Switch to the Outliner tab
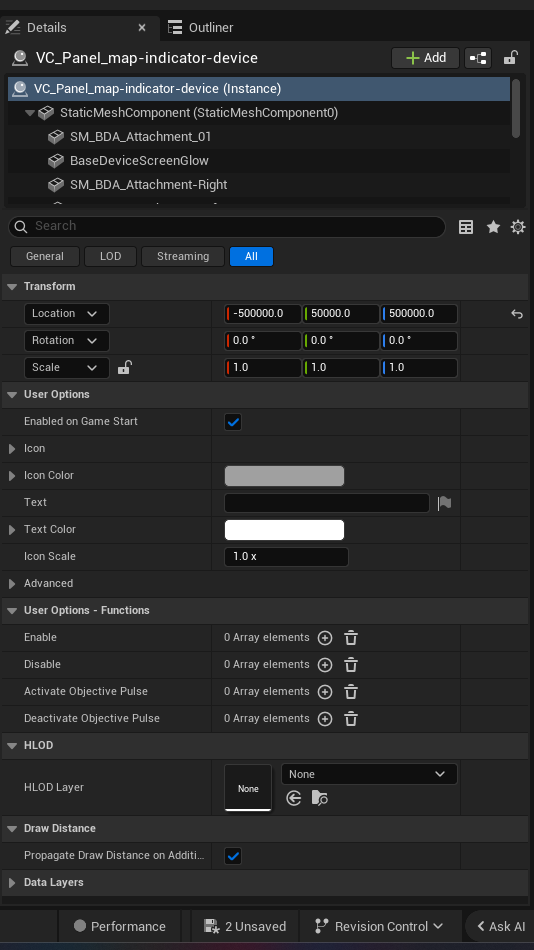 tap(201, 28)
